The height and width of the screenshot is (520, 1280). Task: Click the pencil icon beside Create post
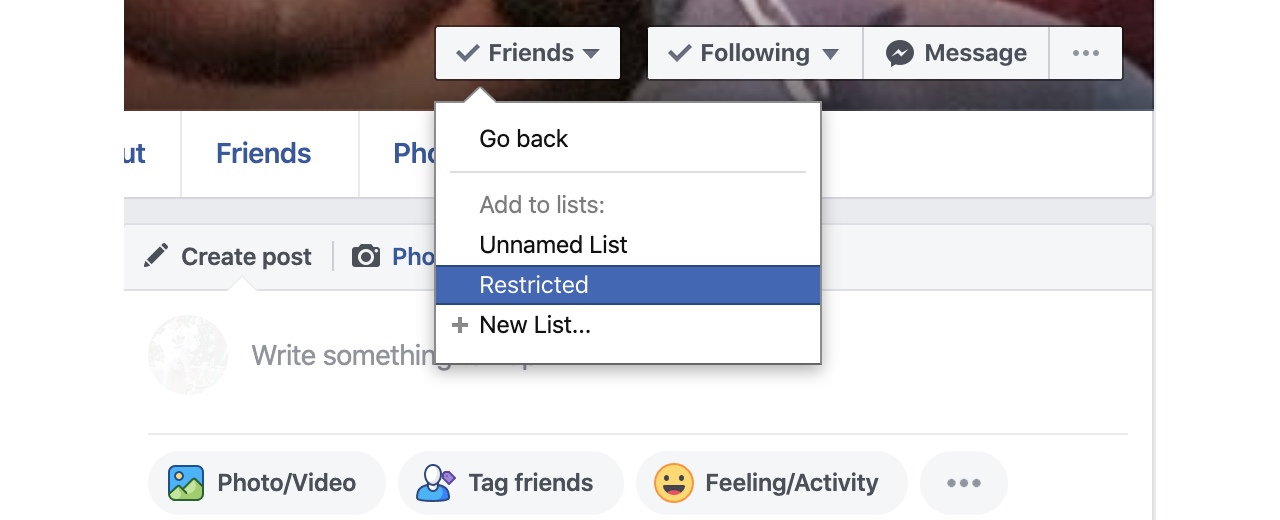tap(156, 256)
